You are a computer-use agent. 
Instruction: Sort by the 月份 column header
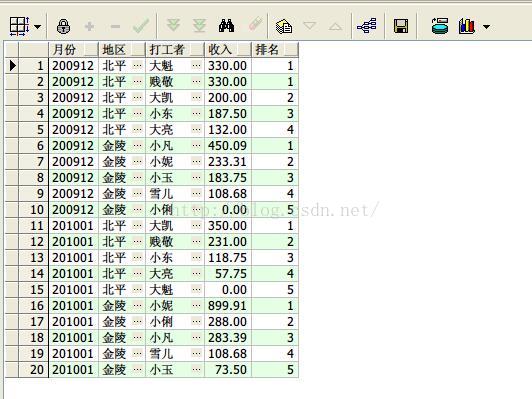pyautogui.click(x=74, y=50)
